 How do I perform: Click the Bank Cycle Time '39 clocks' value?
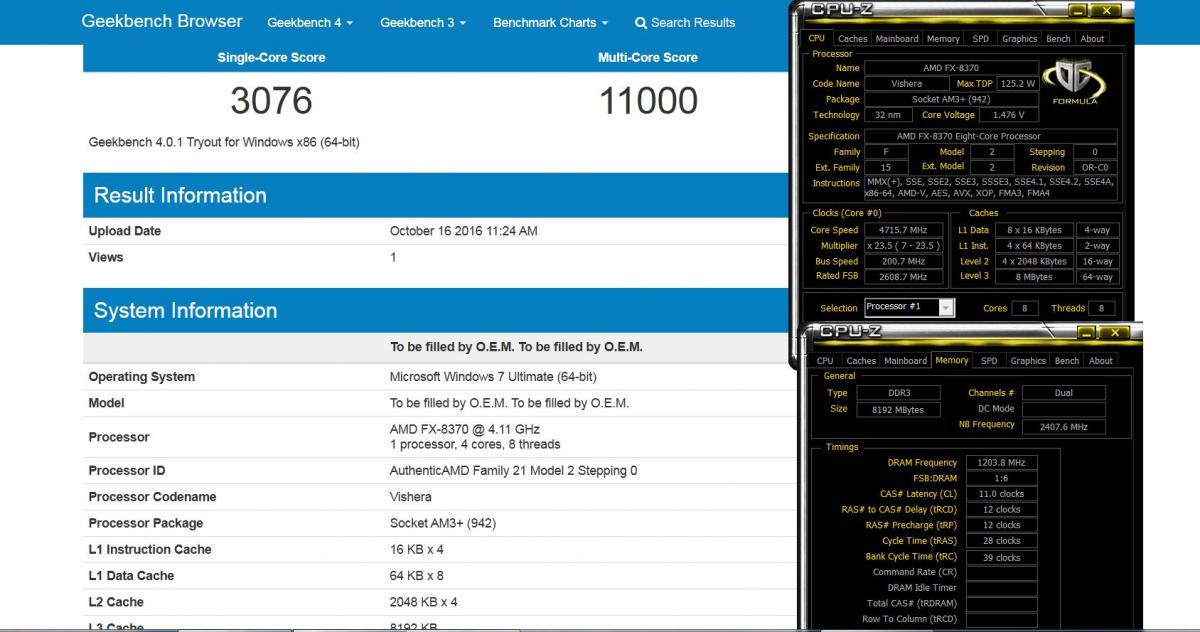(x=1001, y=557)
